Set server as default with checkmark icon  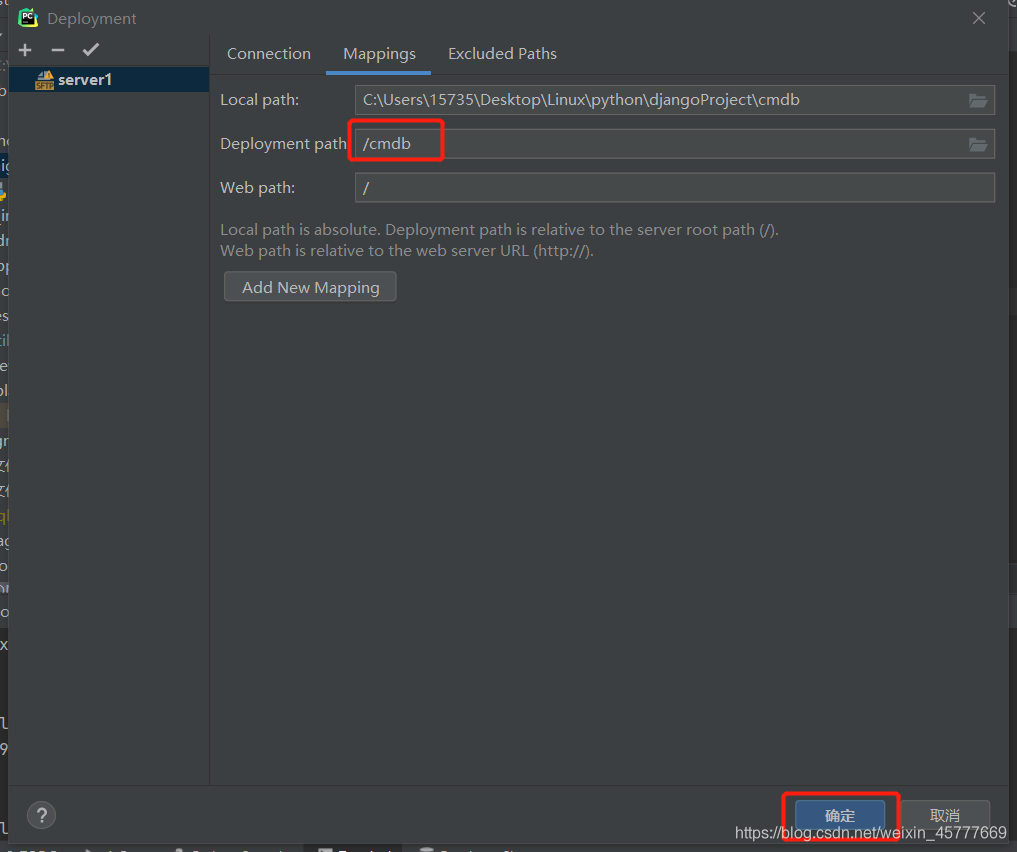91,50
